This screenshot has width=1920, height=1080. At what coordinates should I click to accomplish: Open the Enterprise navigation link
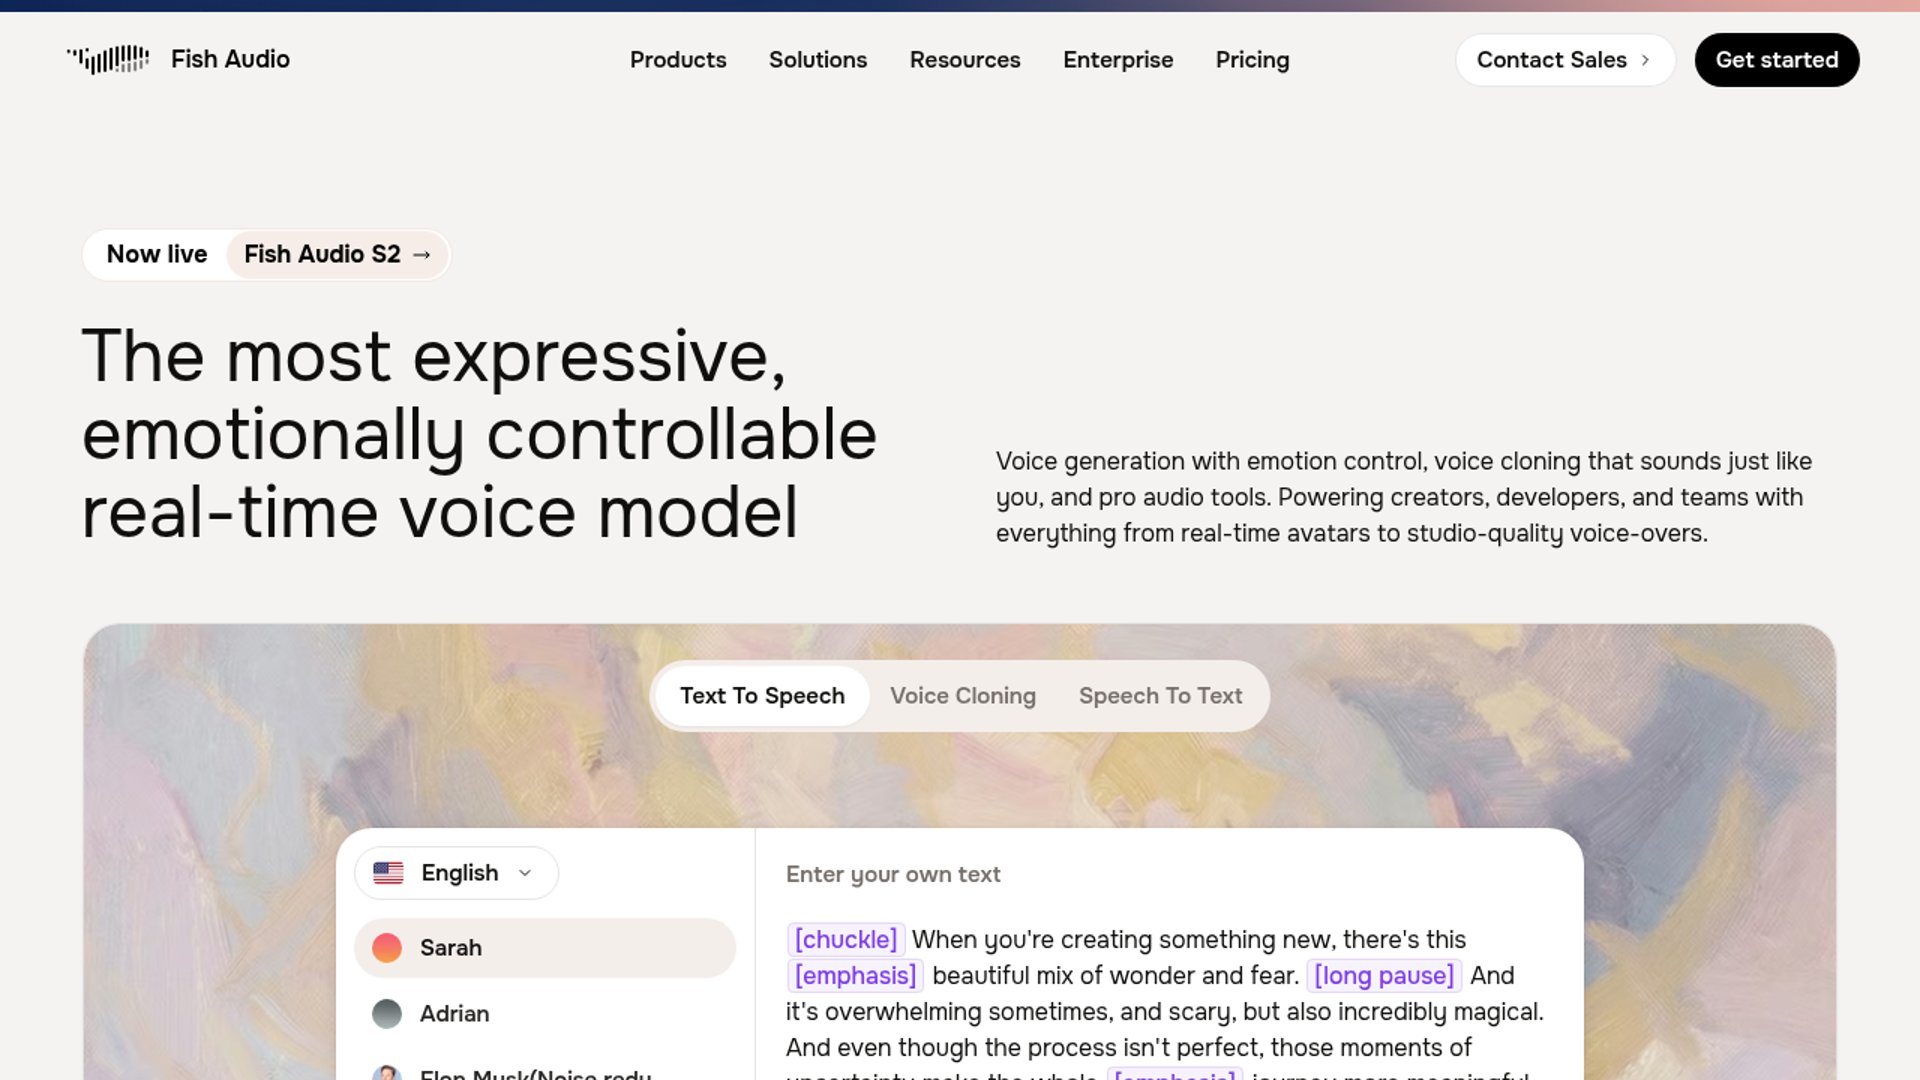point(1117,60)
